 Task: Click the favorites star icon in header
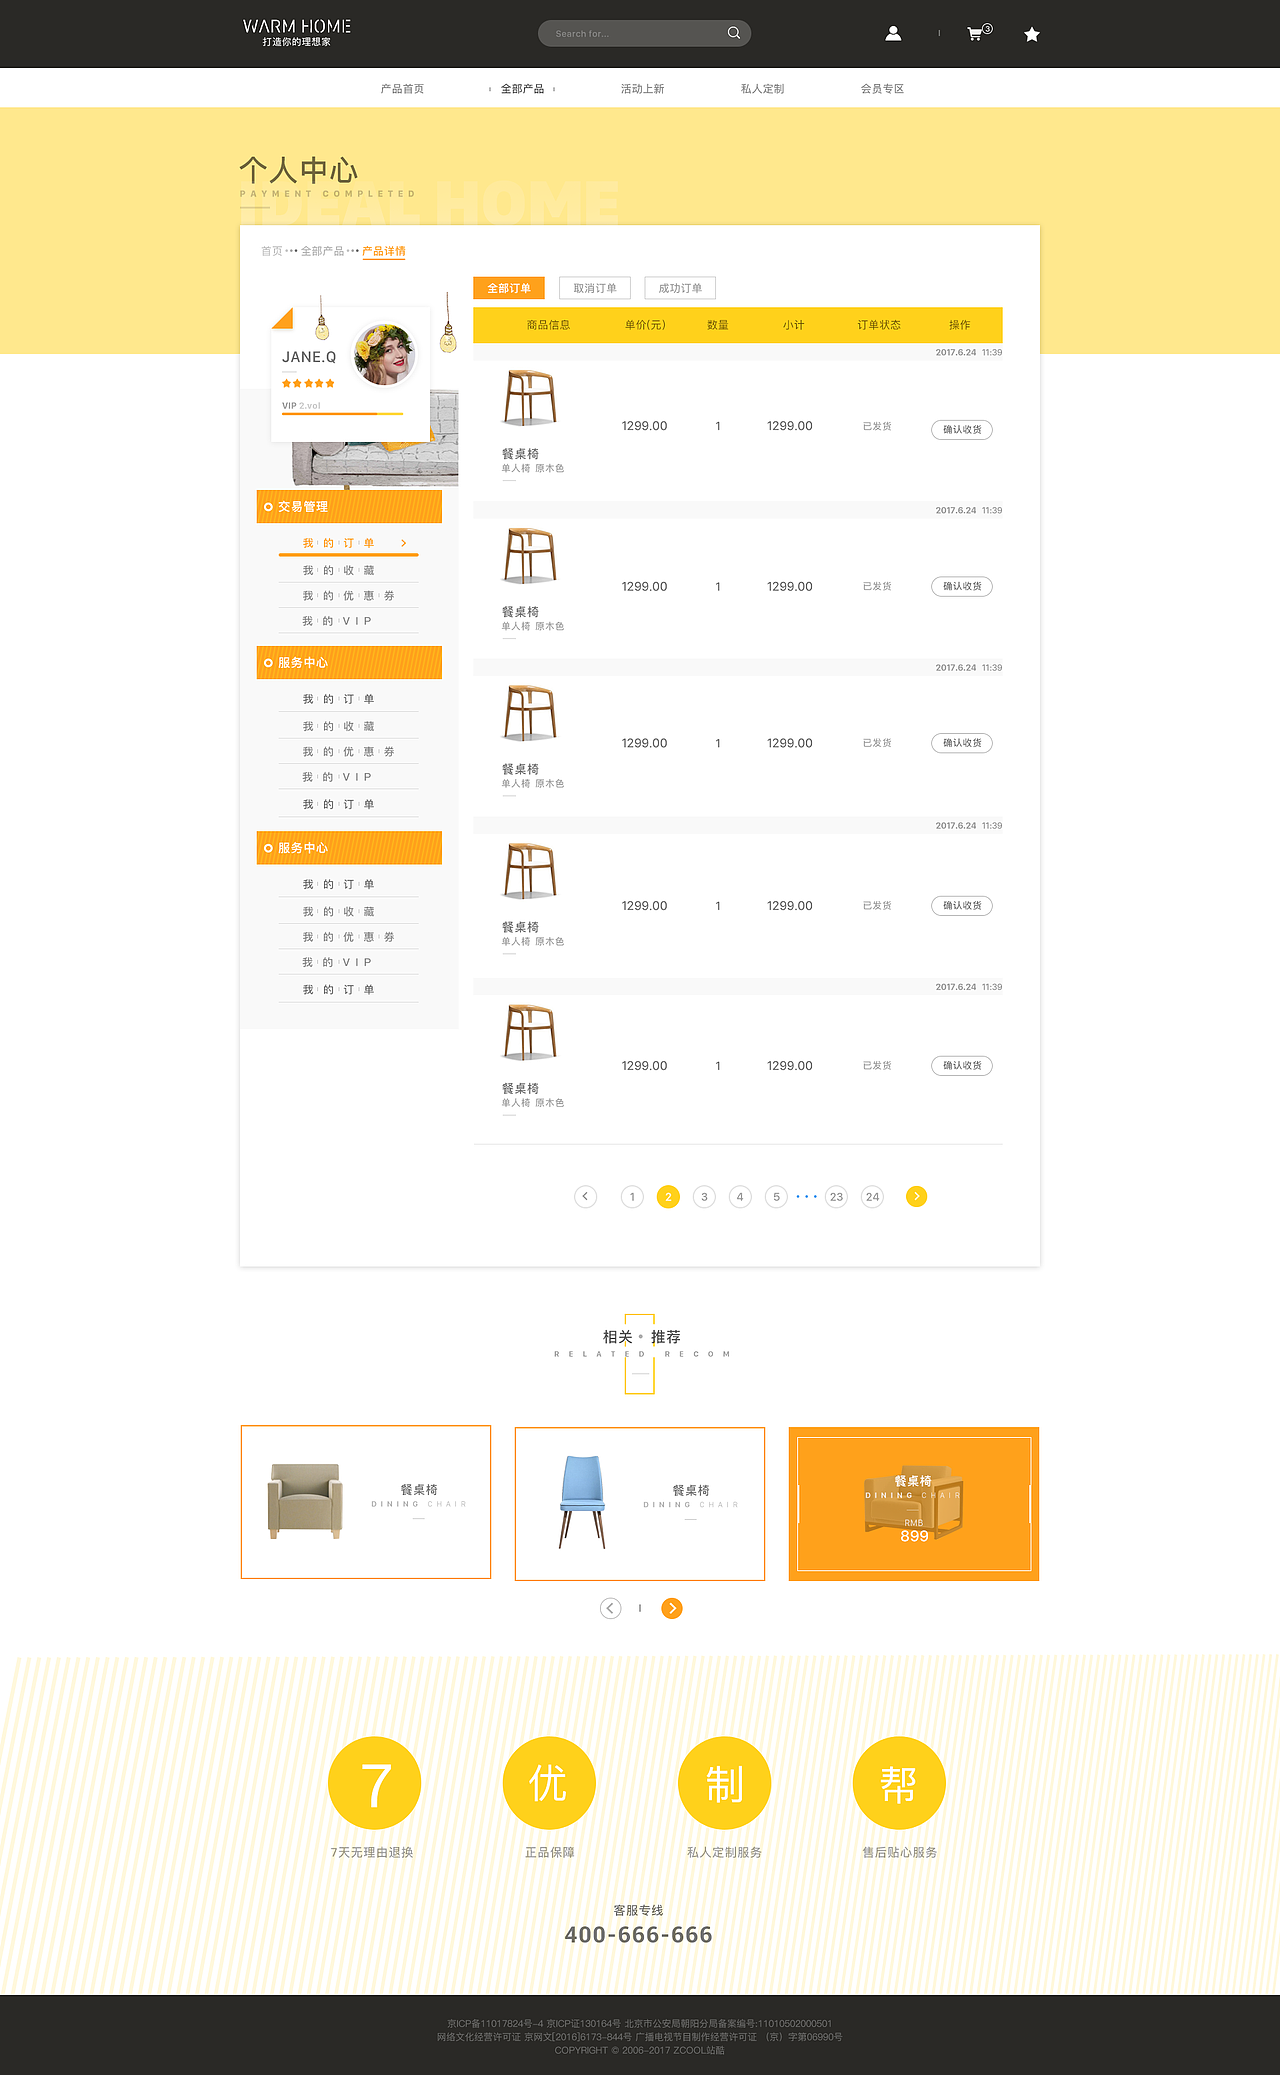[1032, 34]
